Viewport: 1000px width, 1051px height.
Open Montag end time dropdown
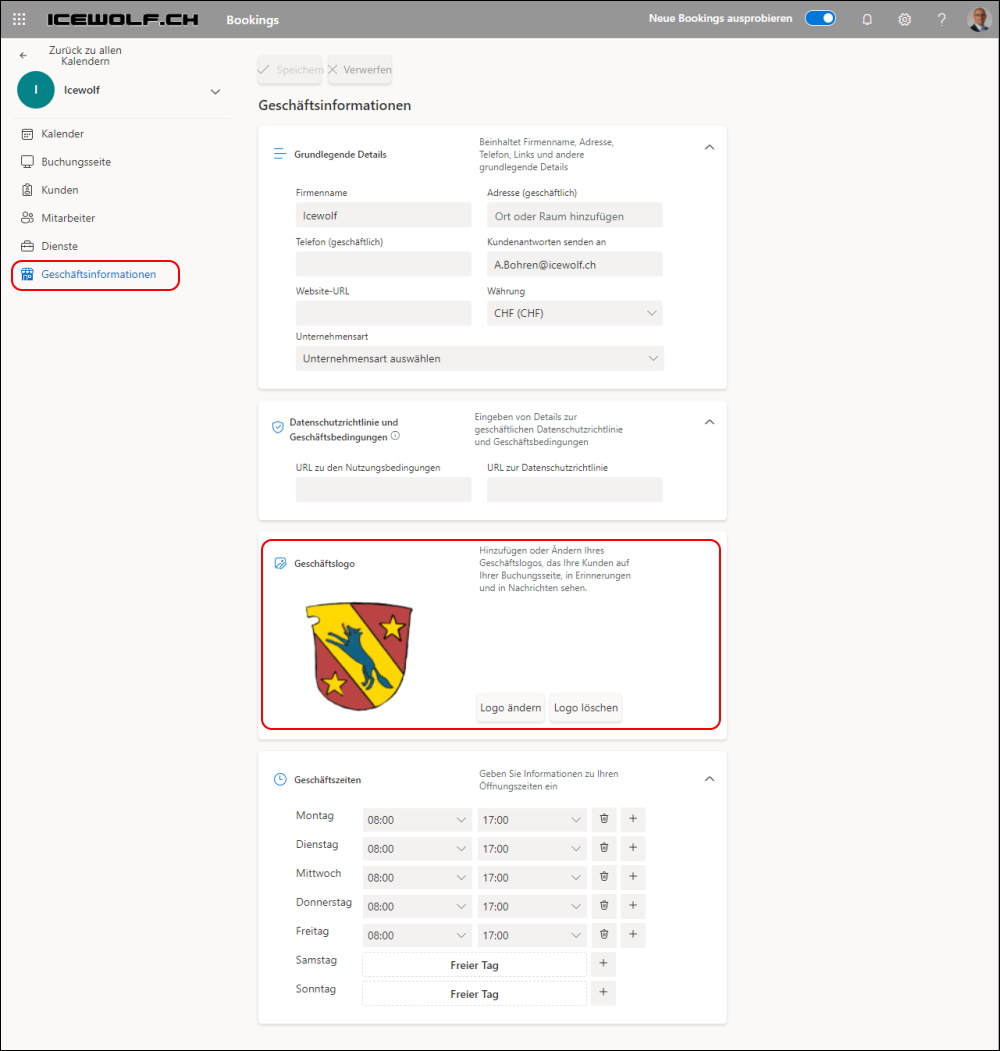532,820
